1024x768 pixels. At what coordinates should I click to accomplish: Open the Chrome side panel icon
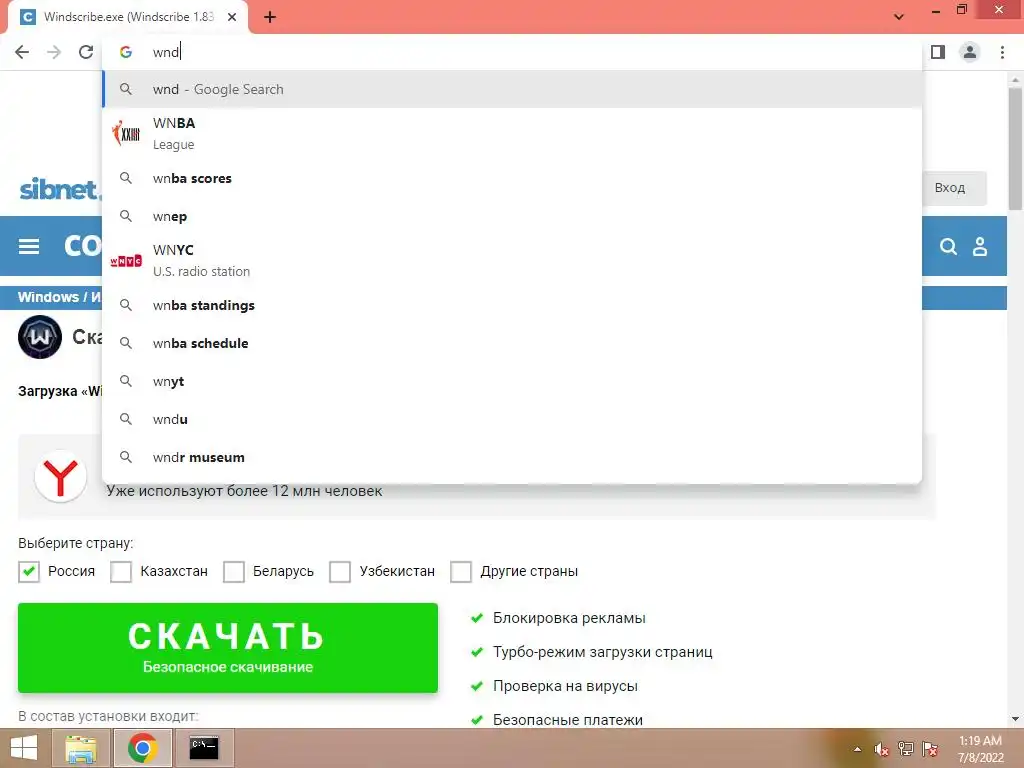click(x=938, y=52)
